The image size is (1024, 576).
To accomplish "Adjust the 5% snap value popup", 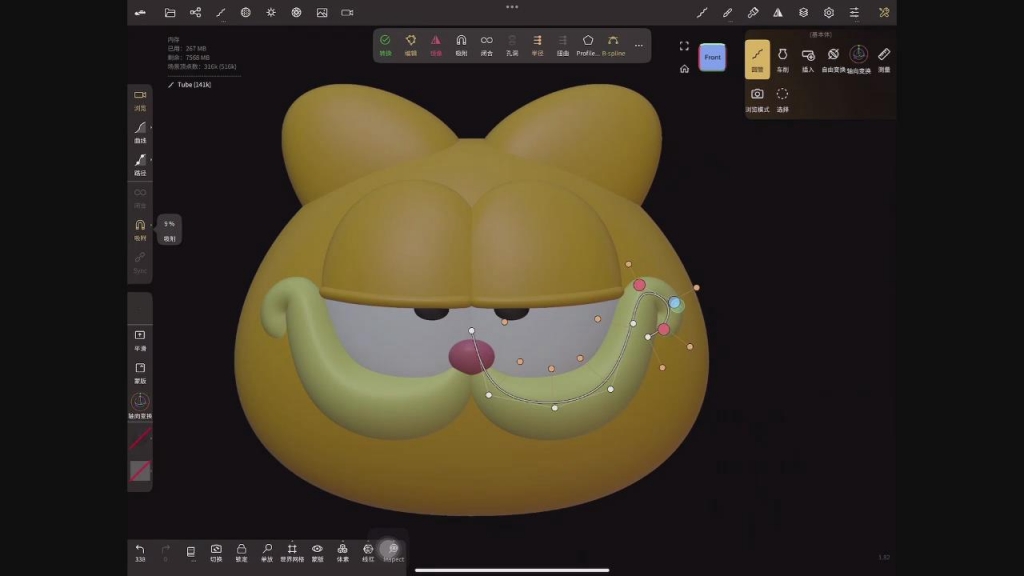I will 170,230.
